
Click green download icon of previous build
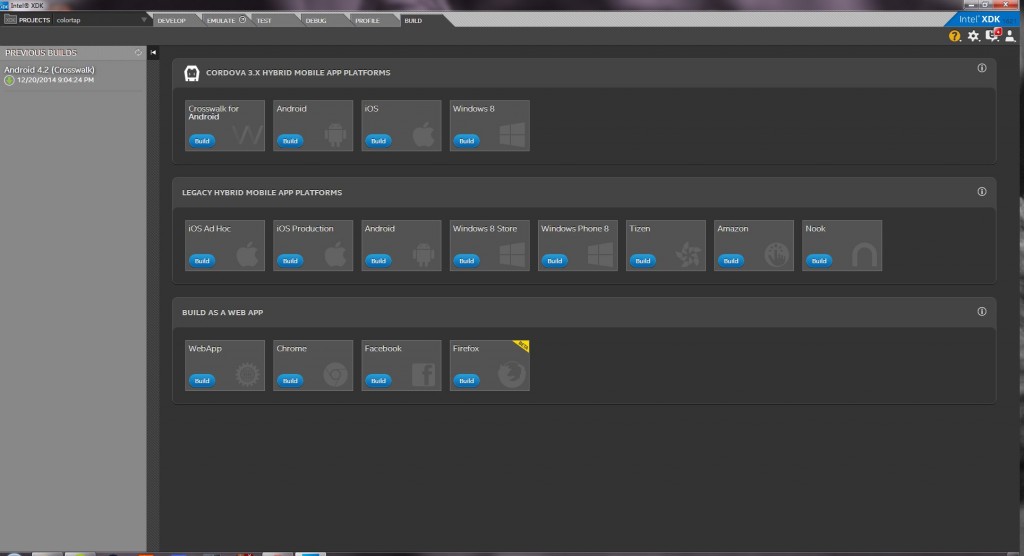point(9,80)
